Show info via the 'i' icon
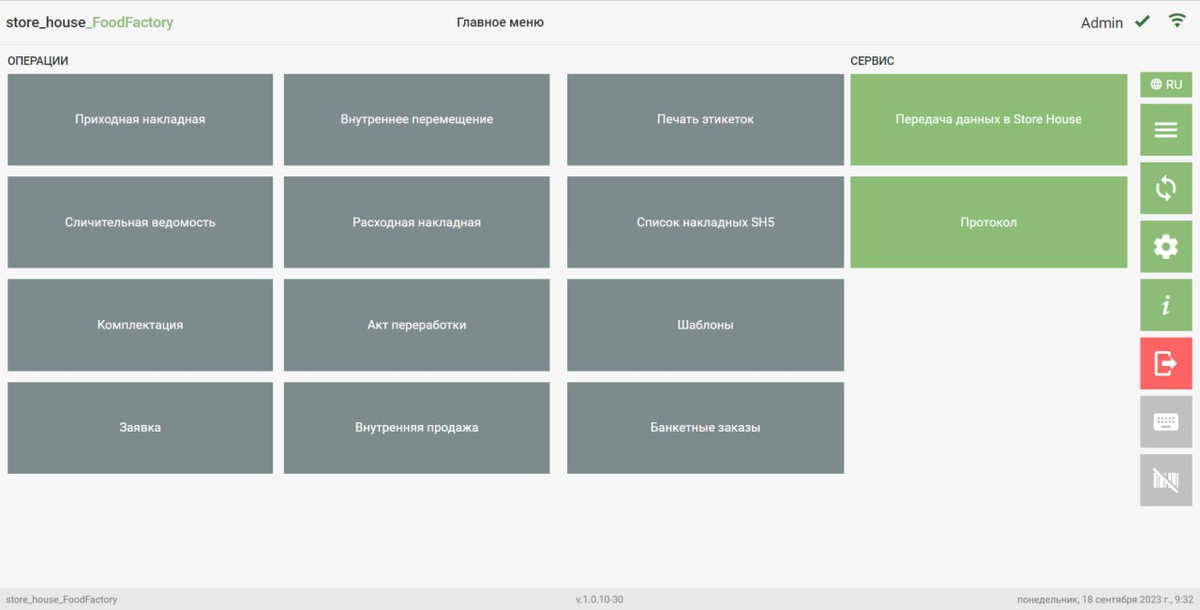 click(1166, 305)
